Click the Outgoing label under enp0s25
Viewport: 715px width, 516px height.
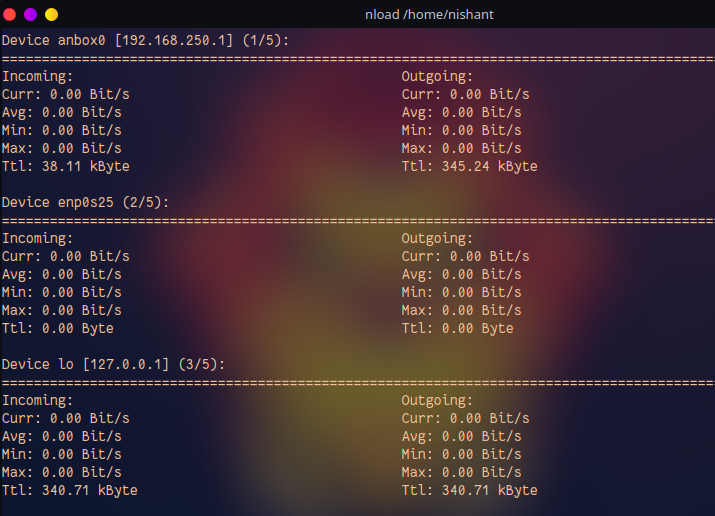[437, 238]
